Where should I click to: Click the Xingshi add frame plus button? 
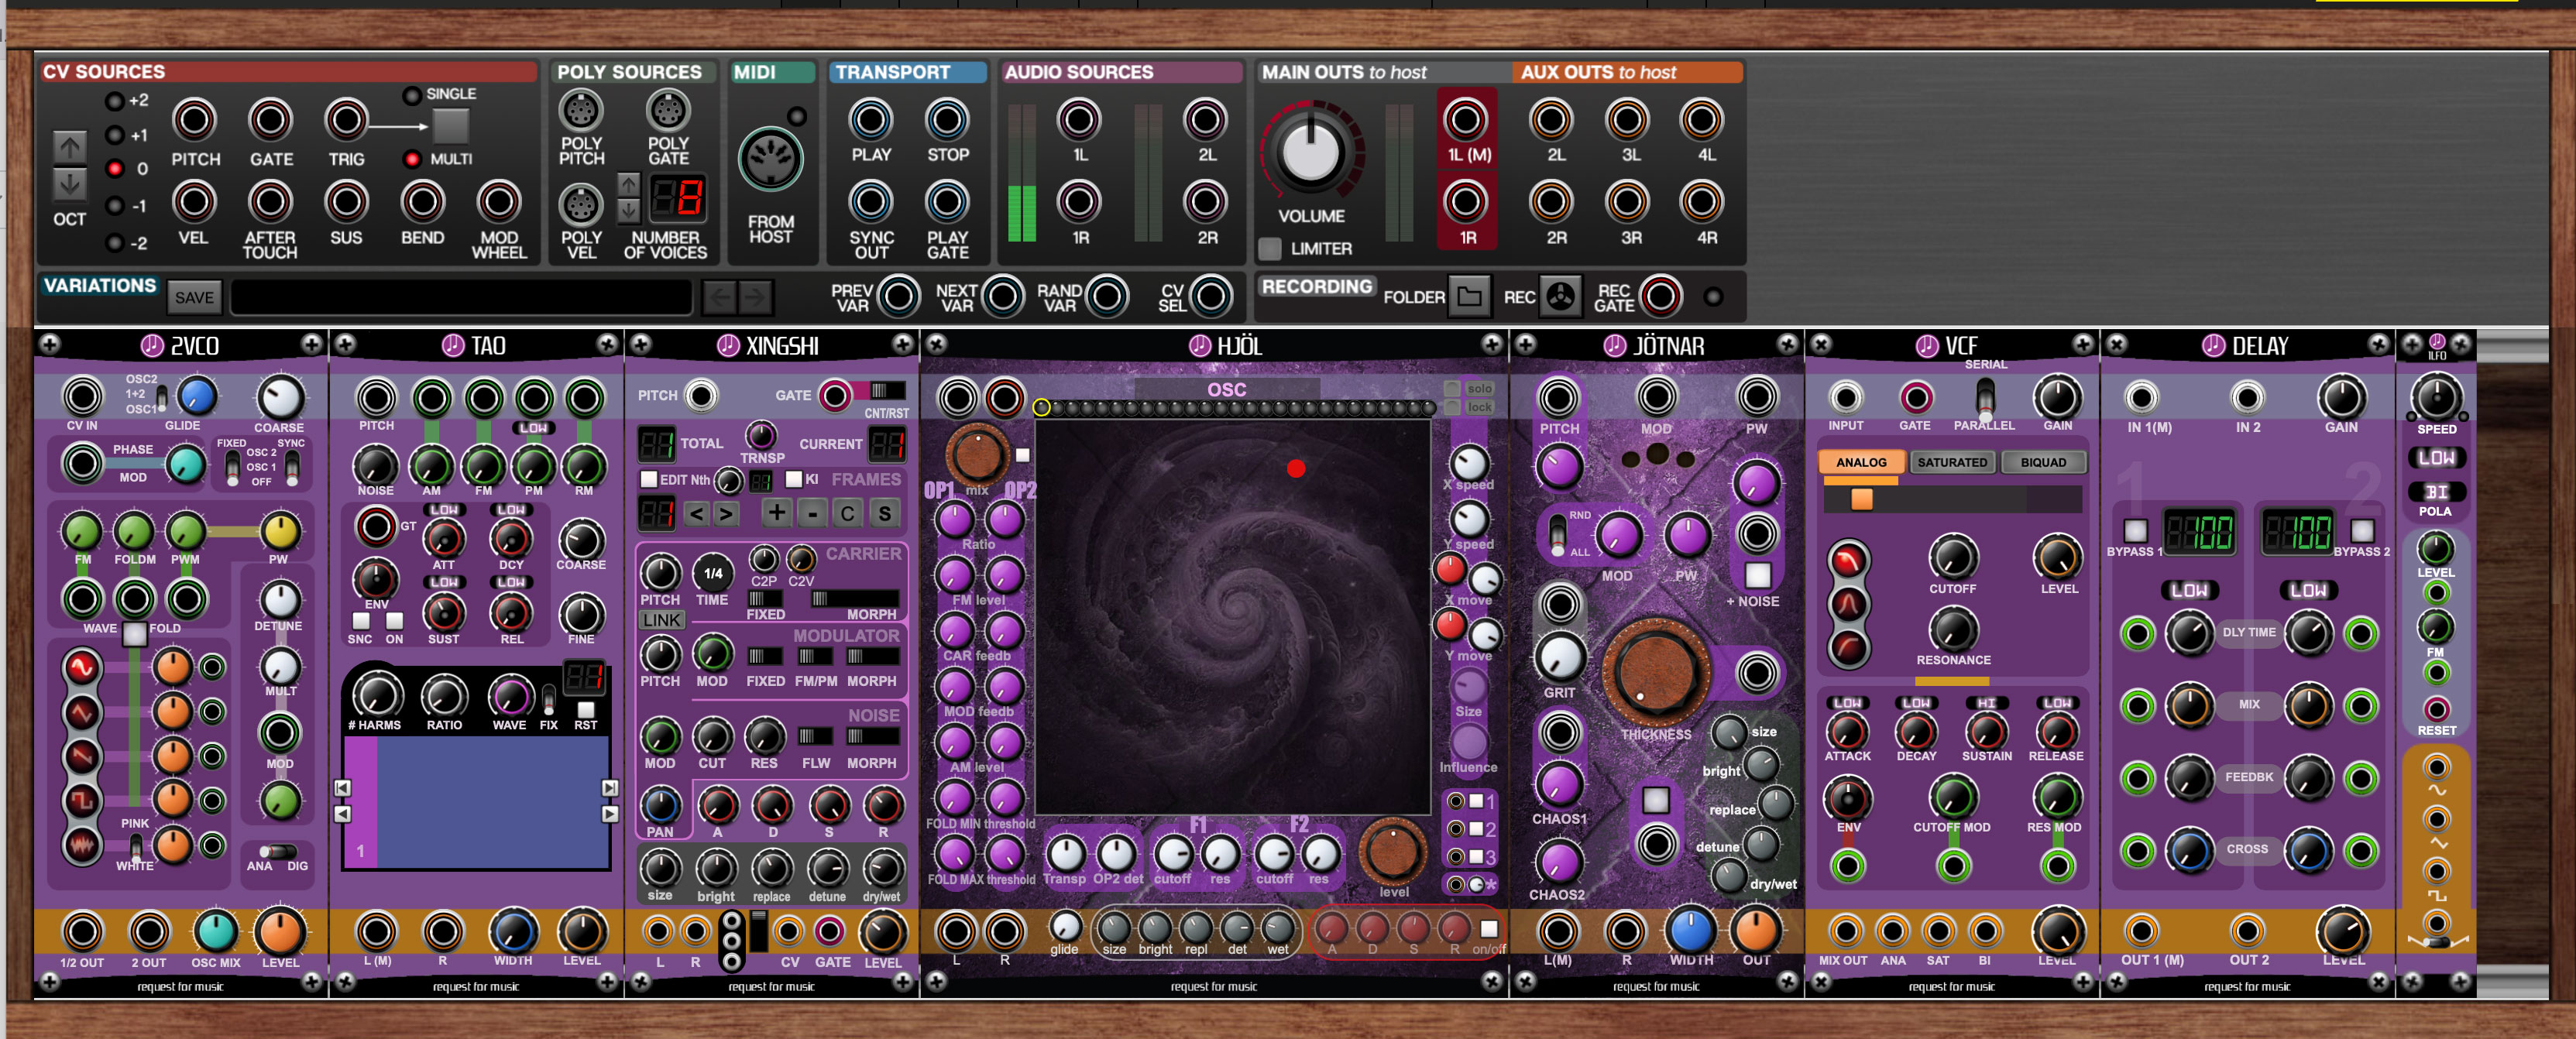point(776,513)
